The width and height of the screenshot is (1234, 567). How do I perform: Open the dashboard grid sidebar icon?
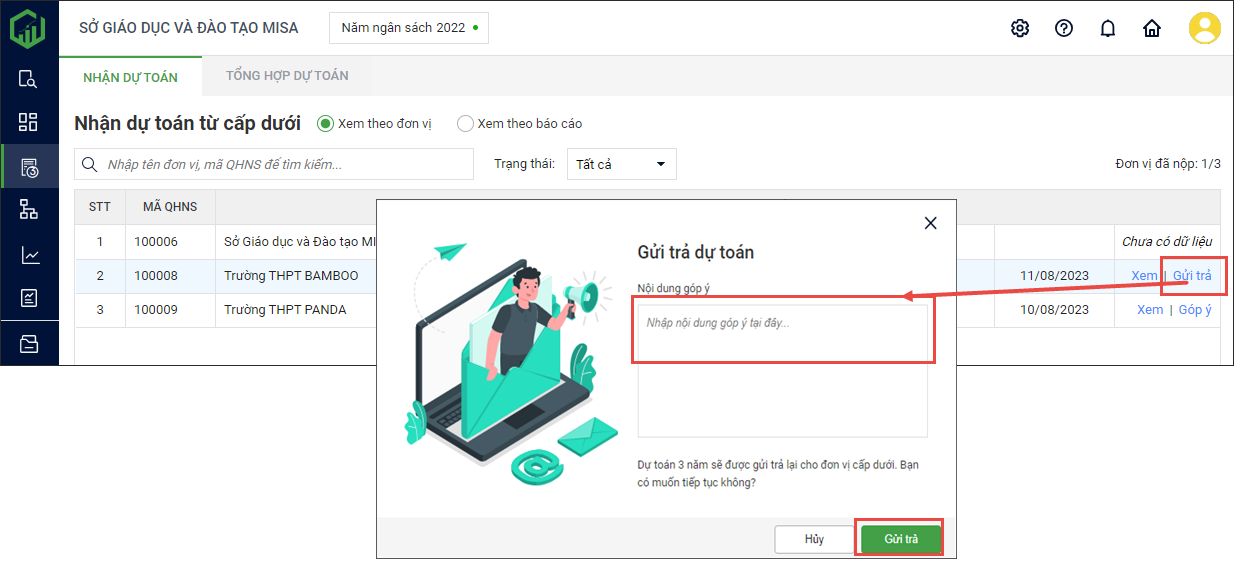(28, 122)
